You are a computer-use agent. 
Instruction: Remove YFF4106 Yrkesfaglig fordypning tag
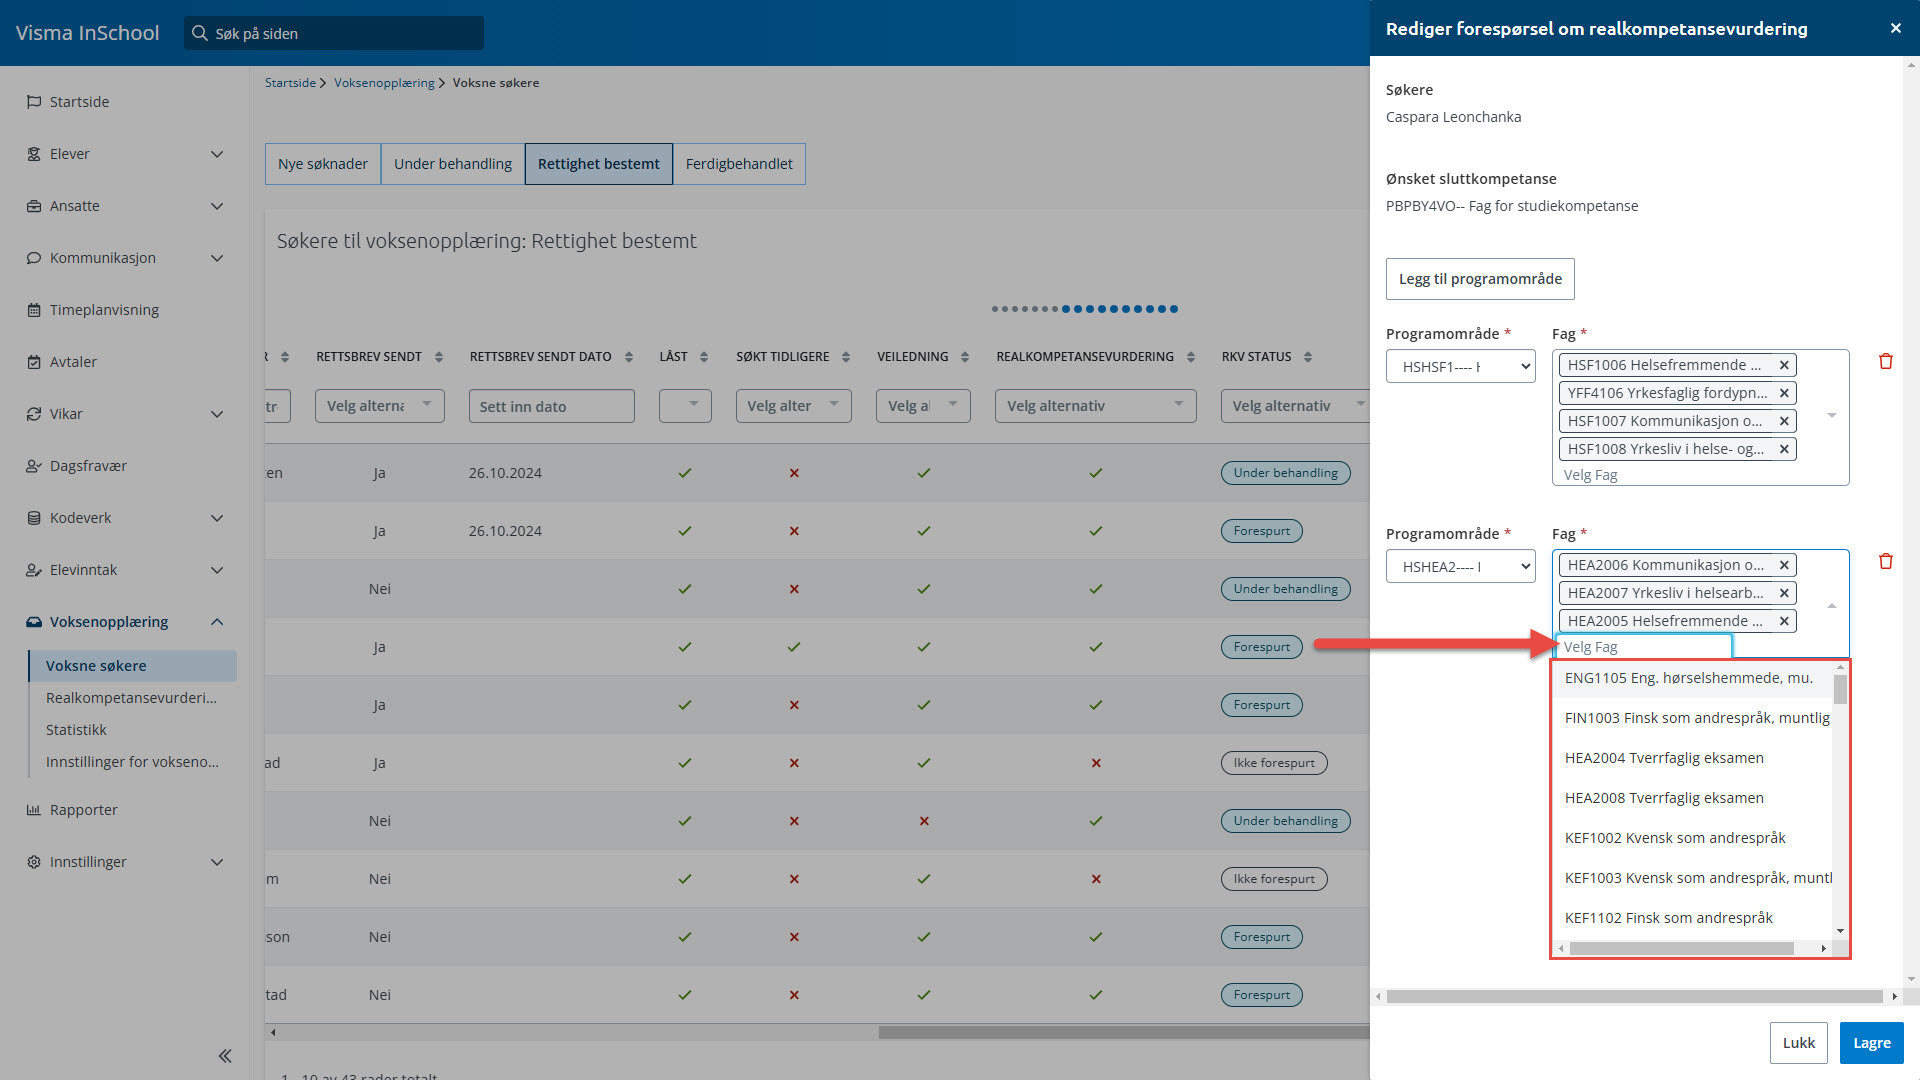tap(1784, 393)
